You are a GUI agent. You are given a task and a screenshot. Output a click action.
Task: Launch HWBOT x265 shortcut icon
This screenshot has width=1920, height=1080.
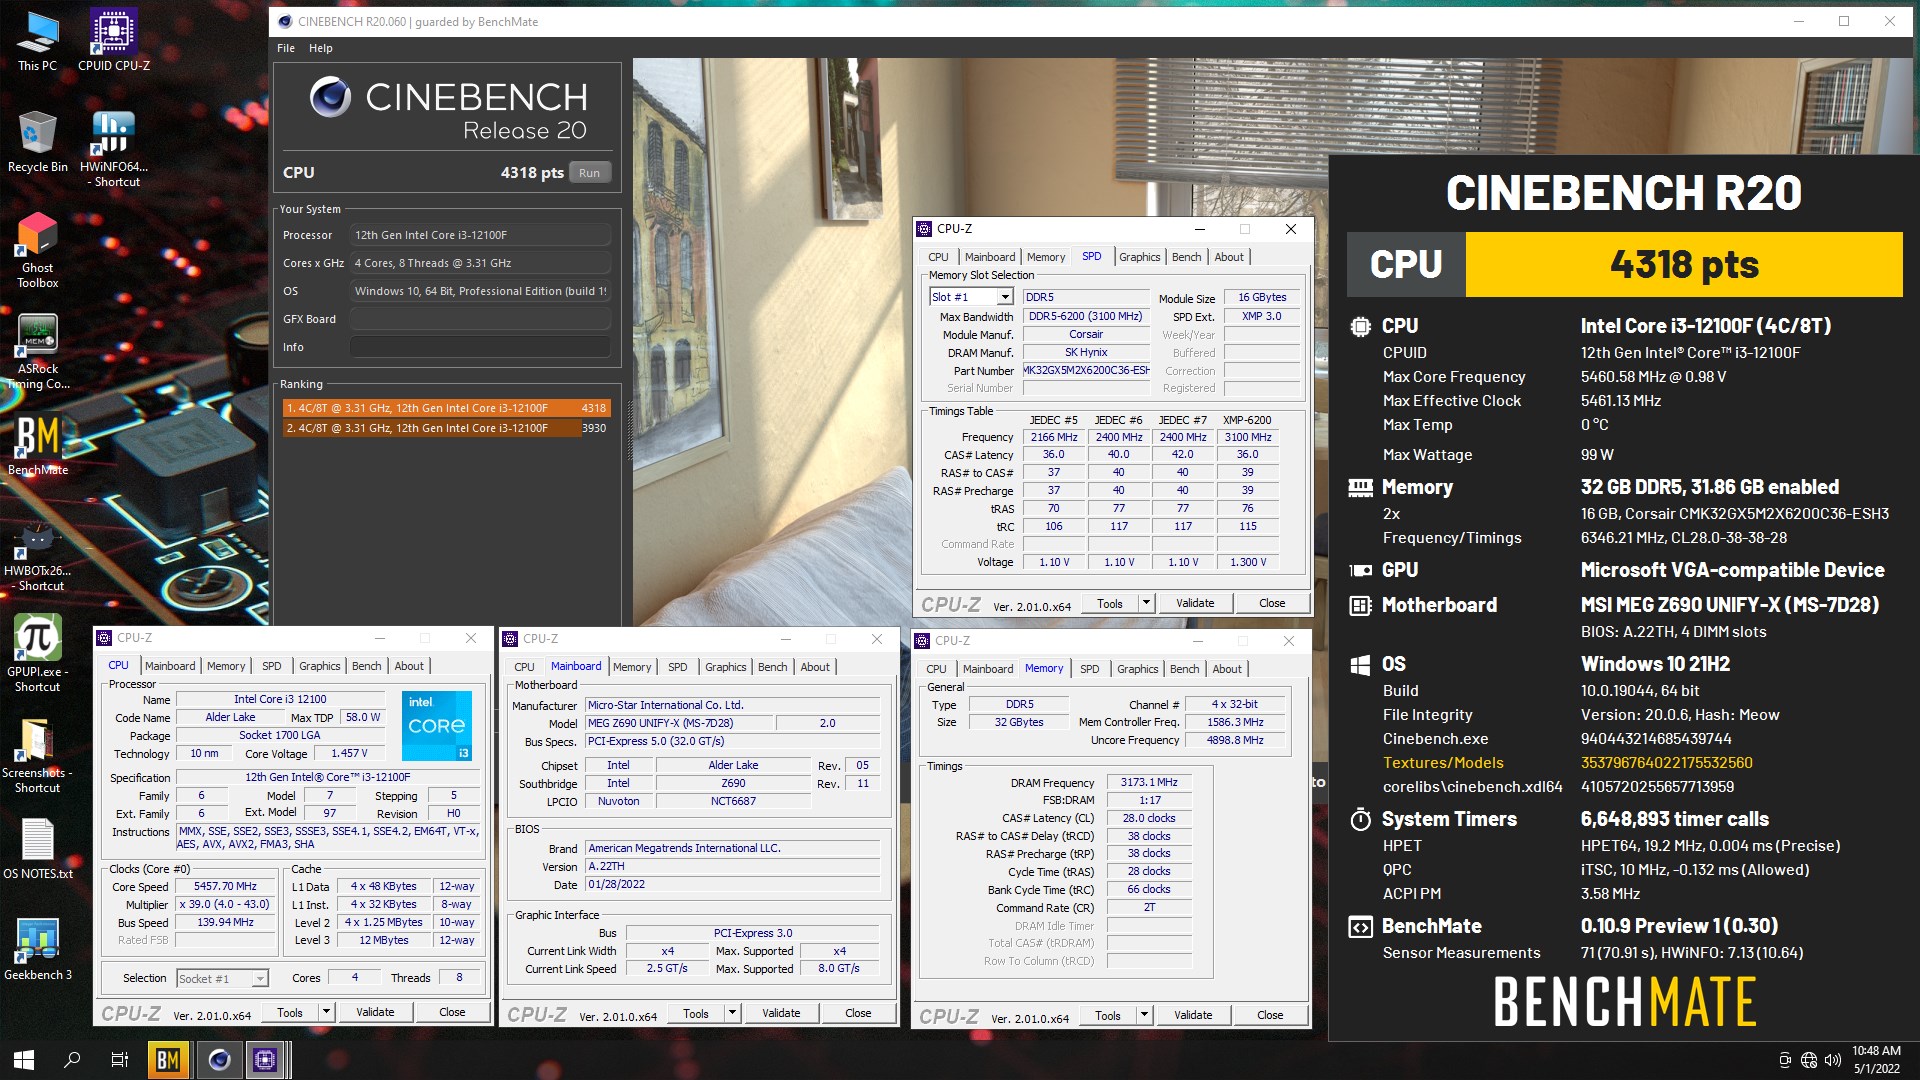[37, 553]
